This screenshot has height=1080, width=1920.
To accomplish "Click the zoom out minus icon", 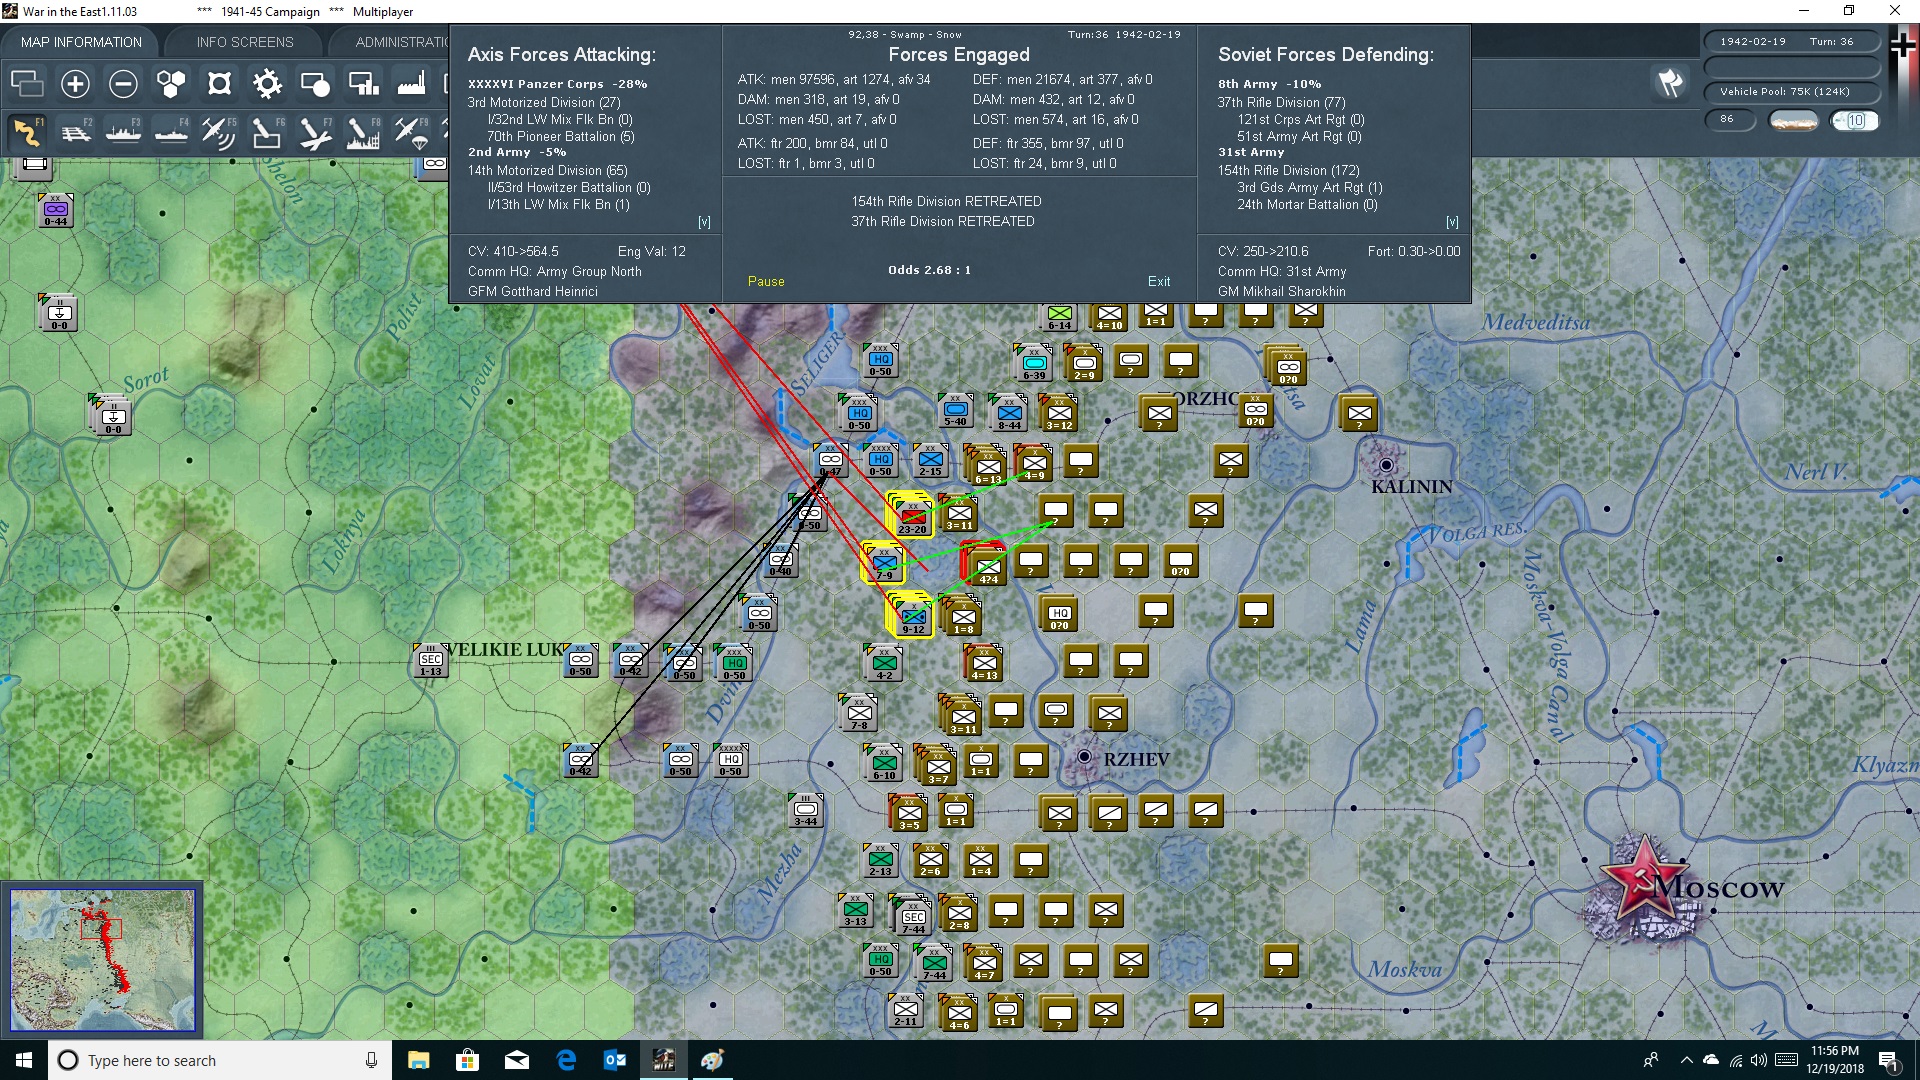I will point(123,84).
